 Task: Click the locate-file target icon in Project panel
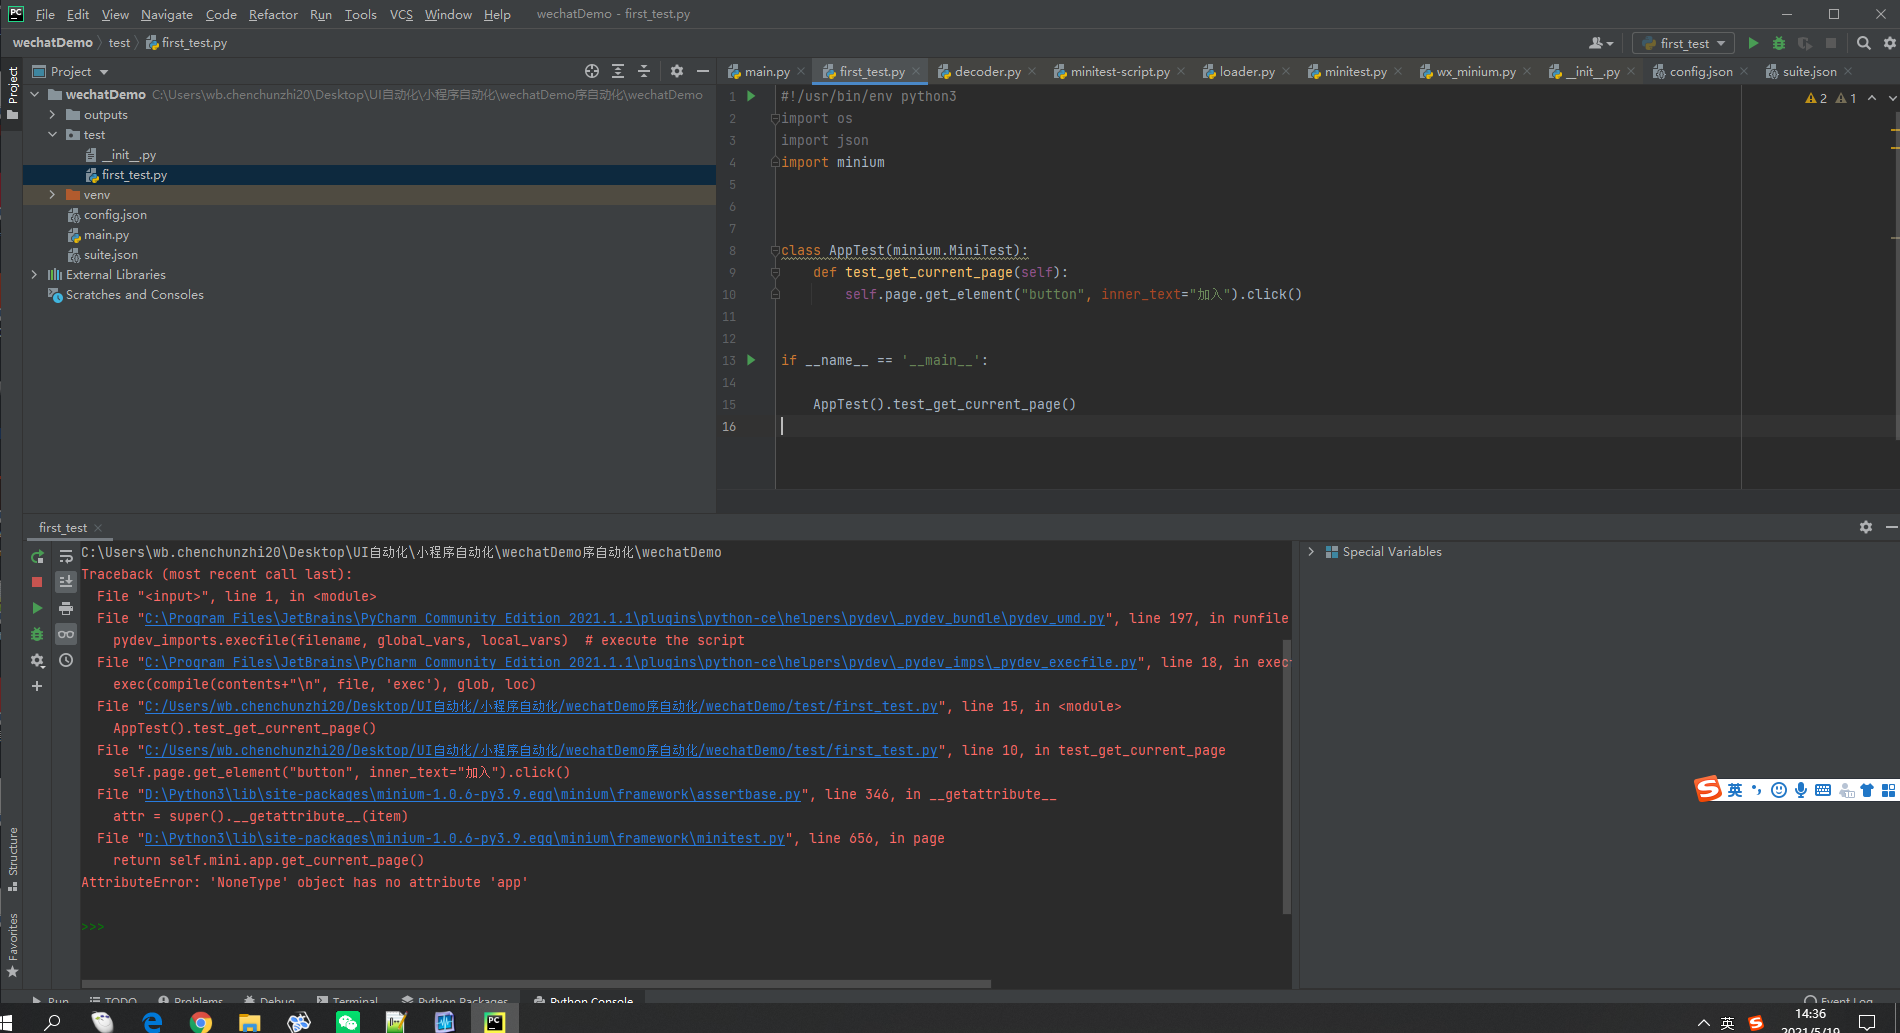click(x=592, y=71)
